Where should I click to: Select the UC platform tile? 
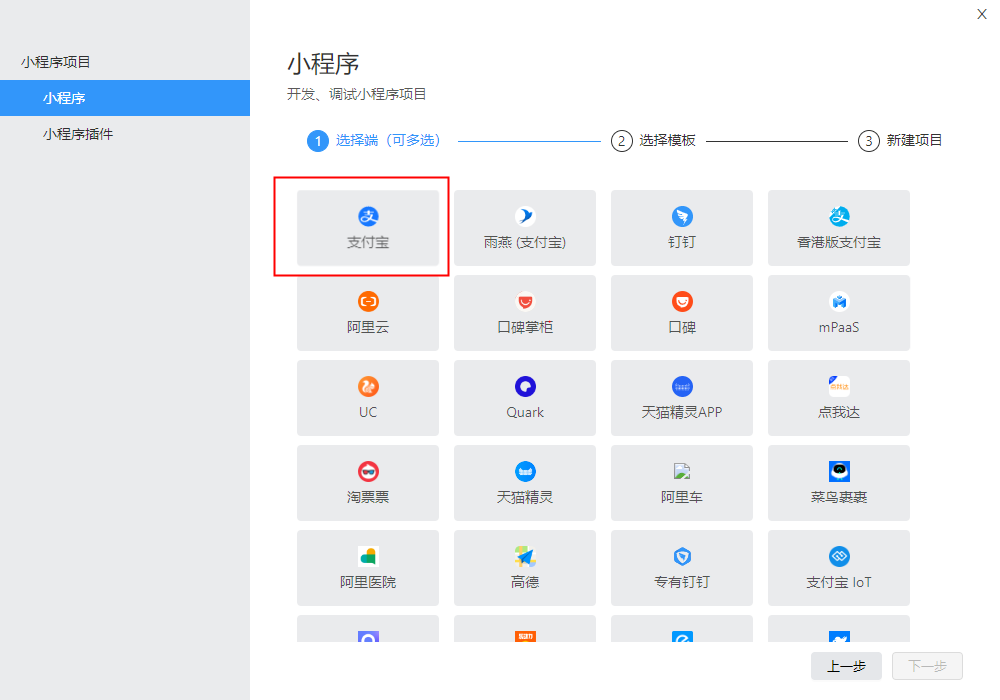coord(367,398)
